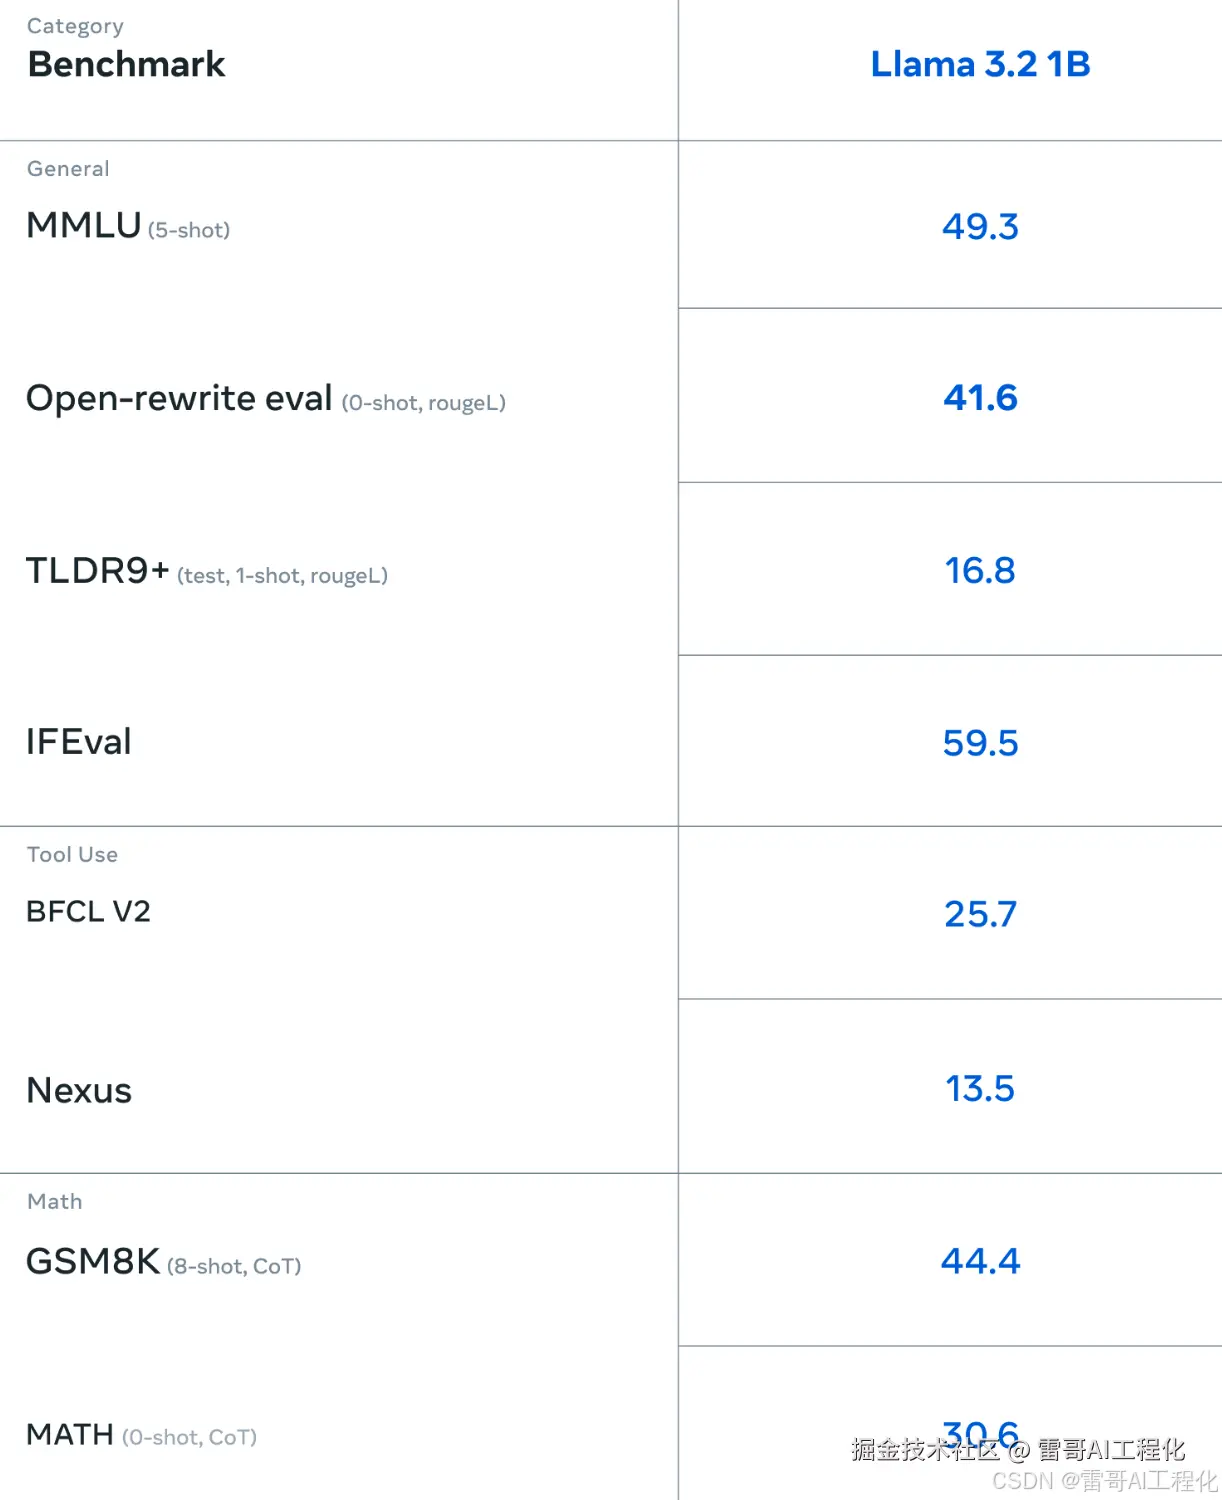Select the 41.6 score value

tap(980, 398)
